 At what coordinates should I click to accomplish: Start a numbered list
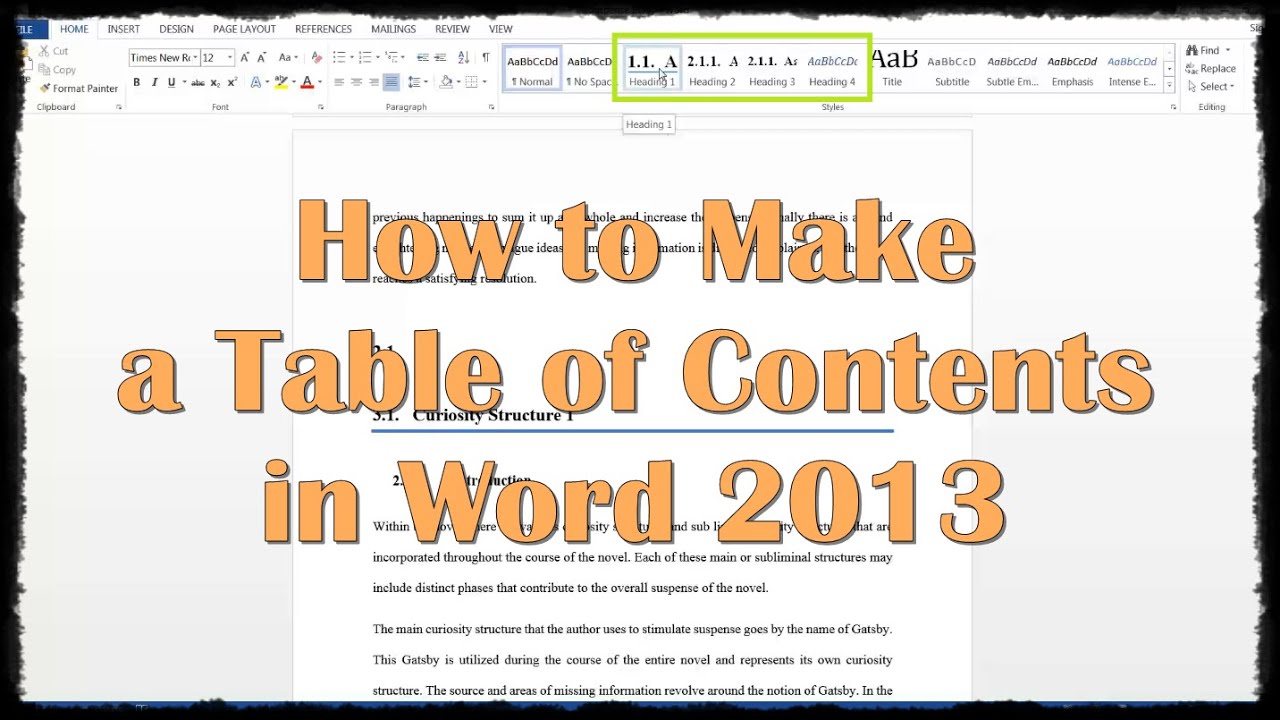364,58
